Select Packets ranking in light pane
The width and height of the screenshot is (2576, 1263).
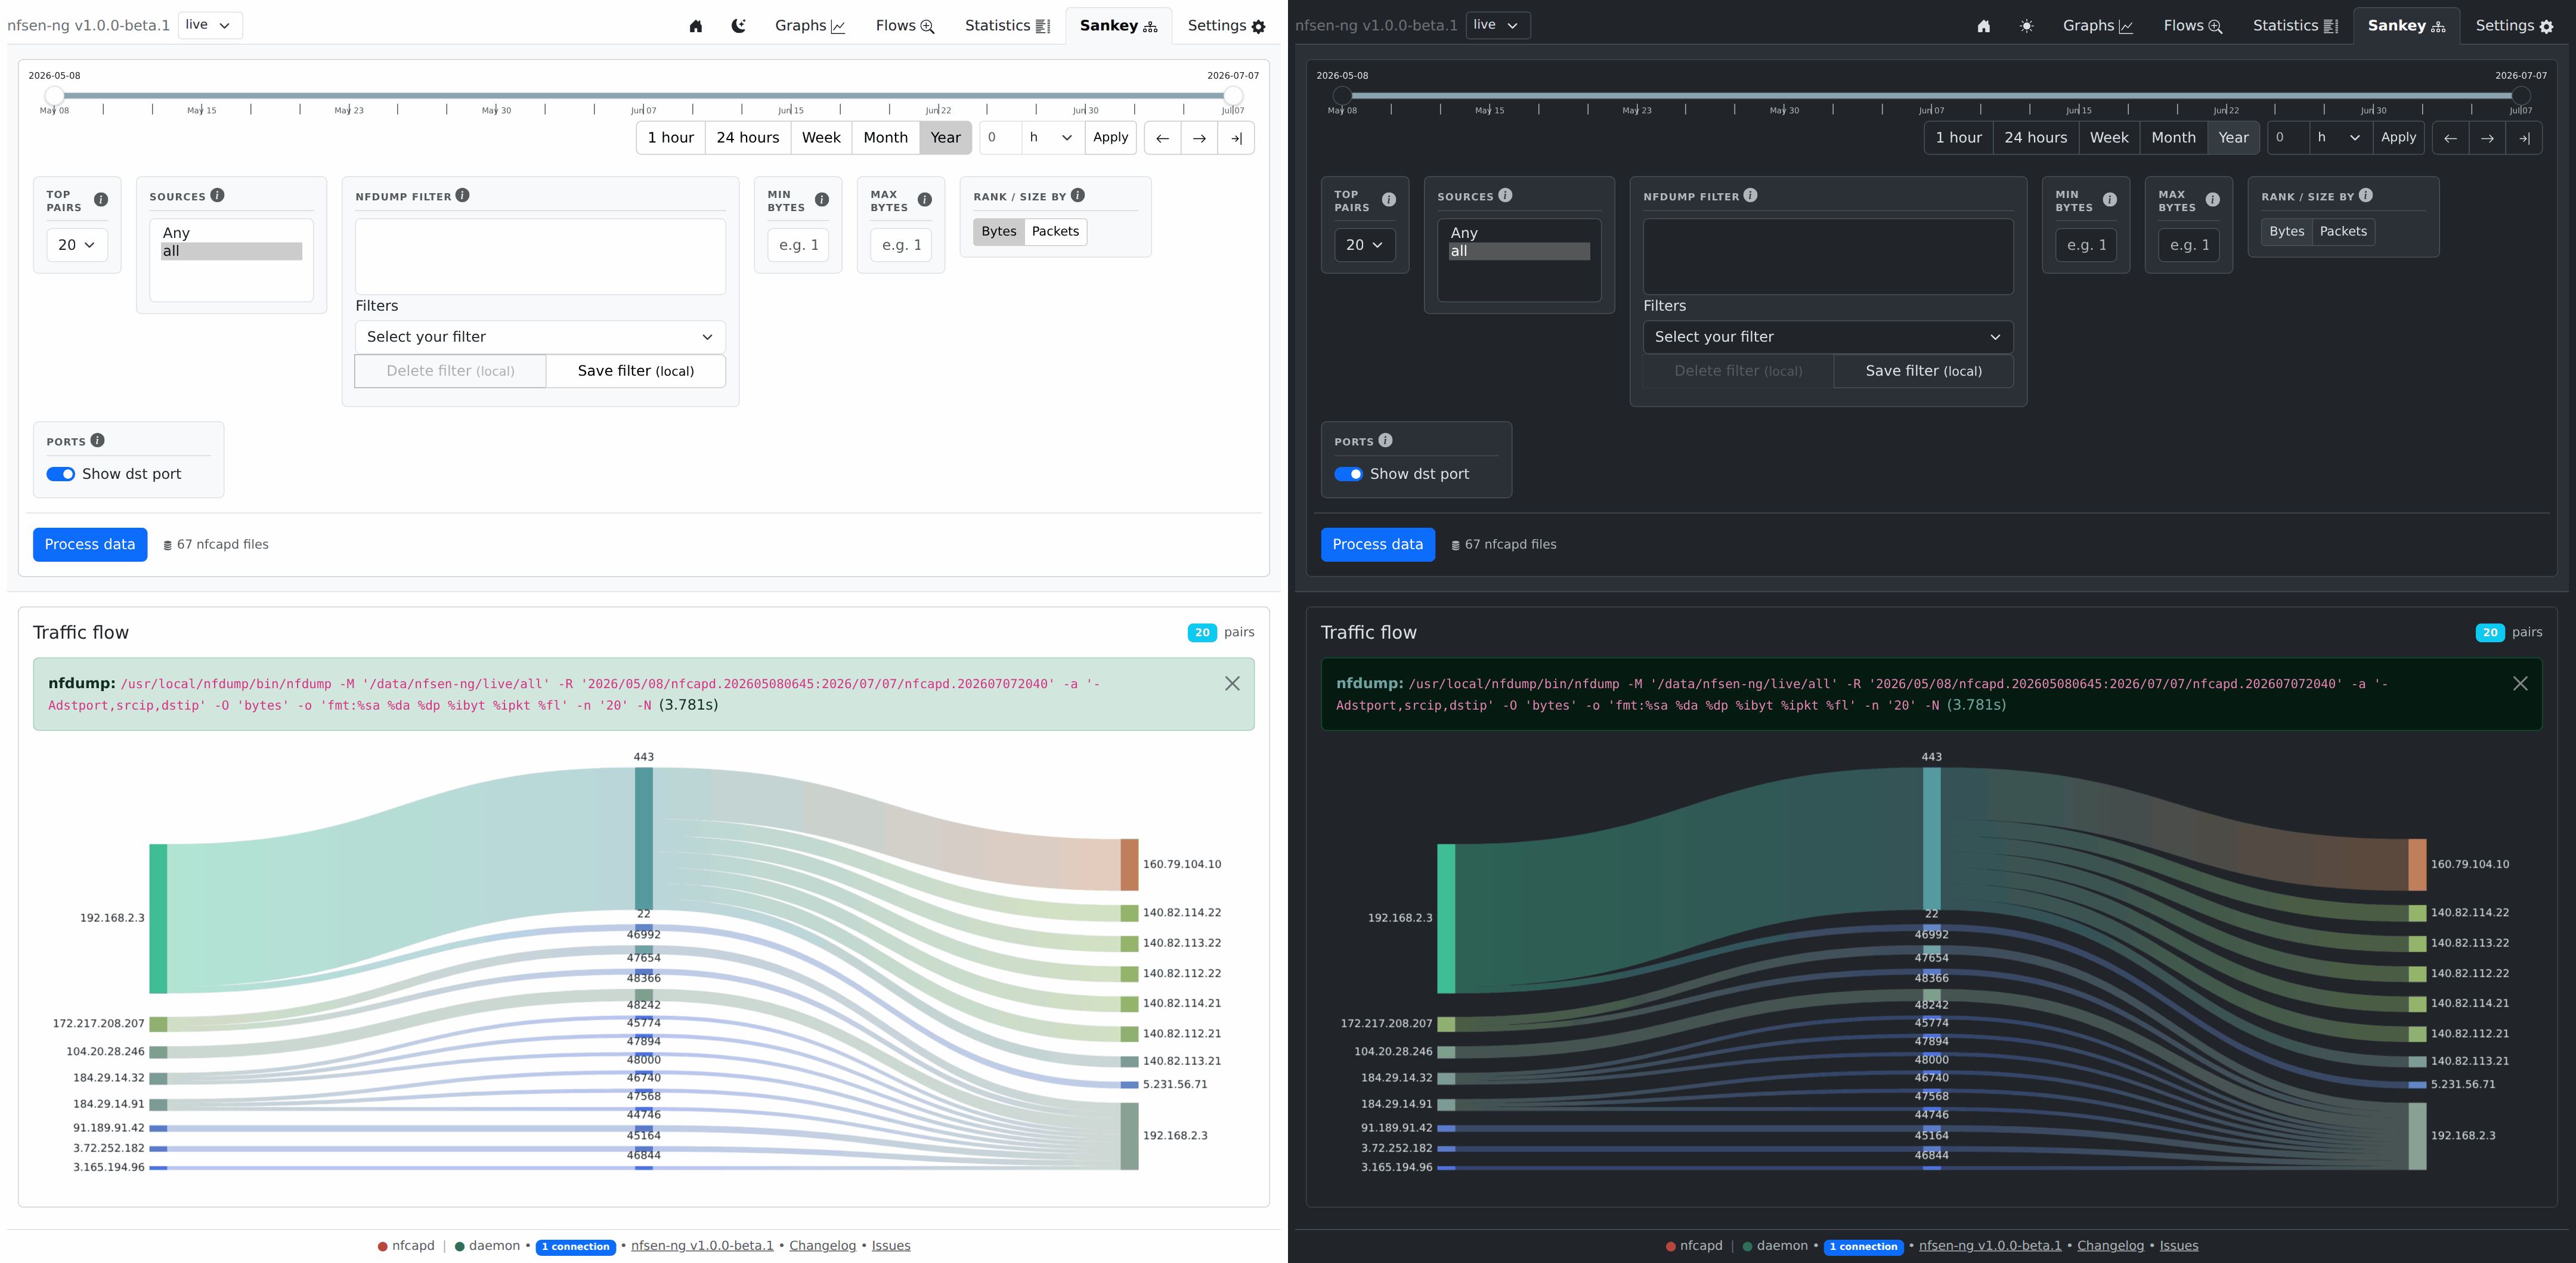pyautogui.click(x=1055, y=231)
